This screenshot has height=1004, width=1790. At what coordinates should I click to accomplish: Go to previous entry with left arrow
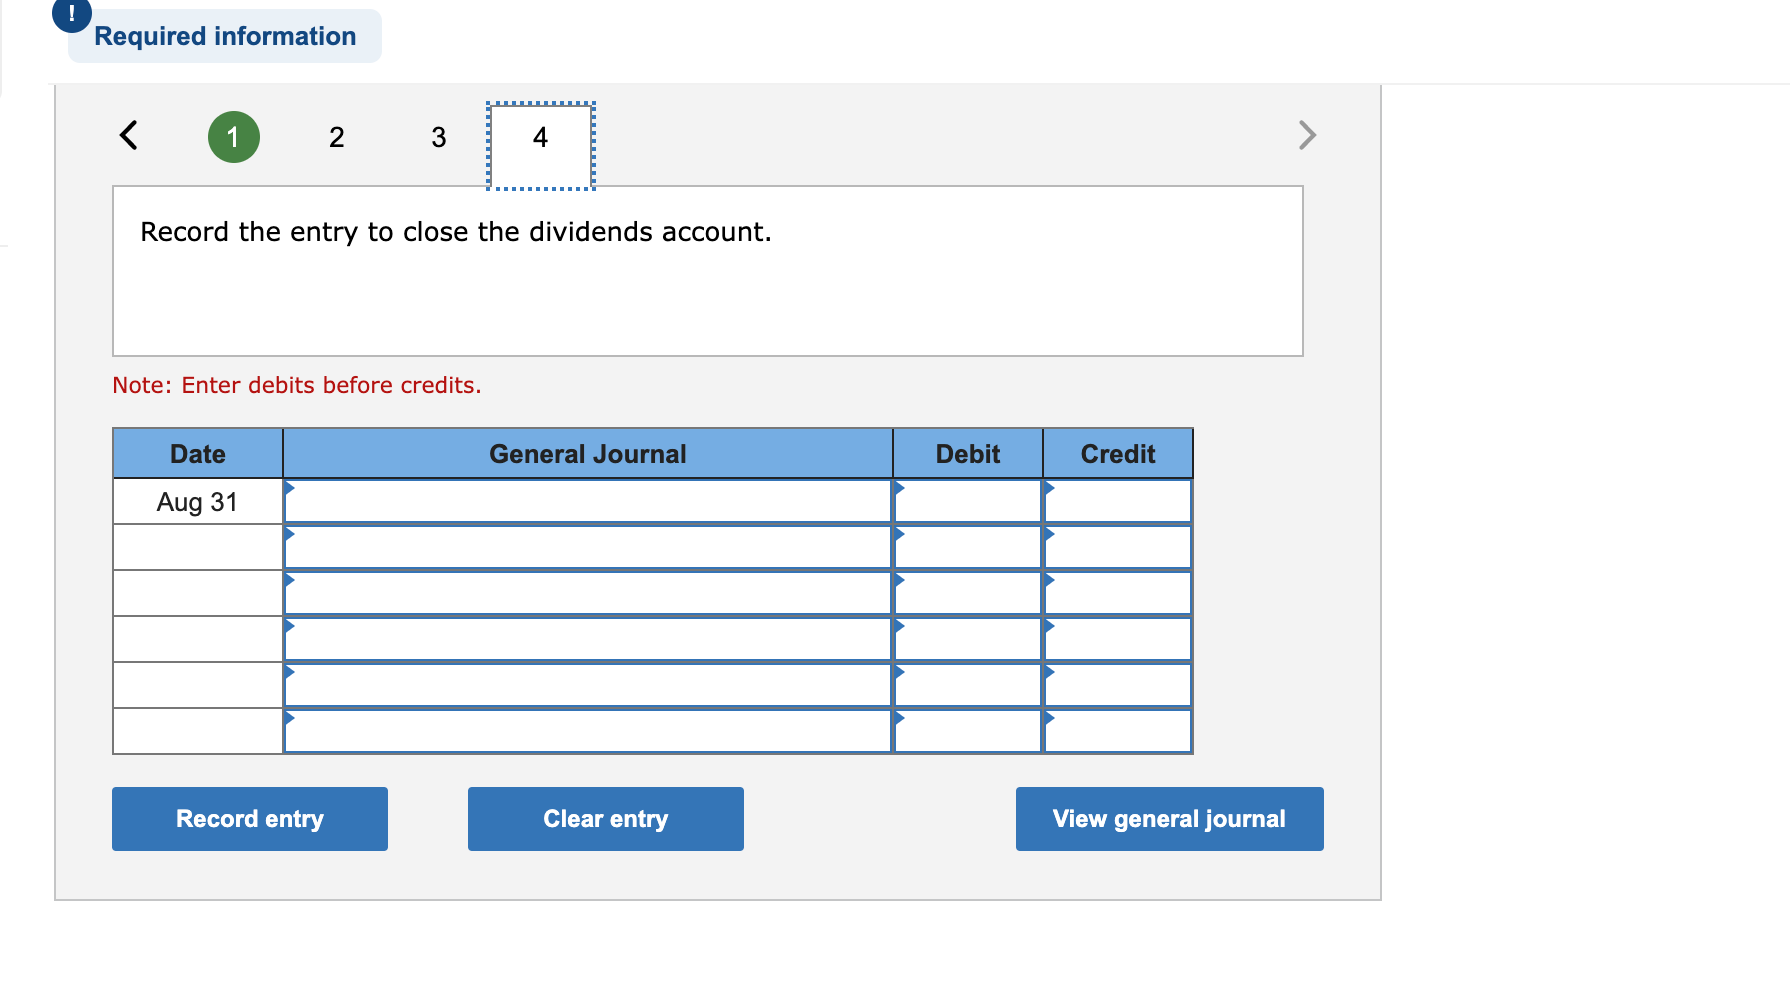[x=129, y=135]
